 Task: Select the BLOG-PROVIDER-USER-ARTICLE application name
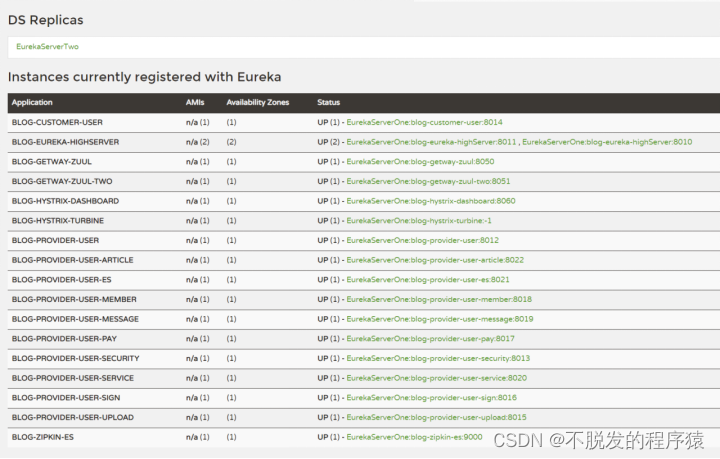[x=73, y=260]
